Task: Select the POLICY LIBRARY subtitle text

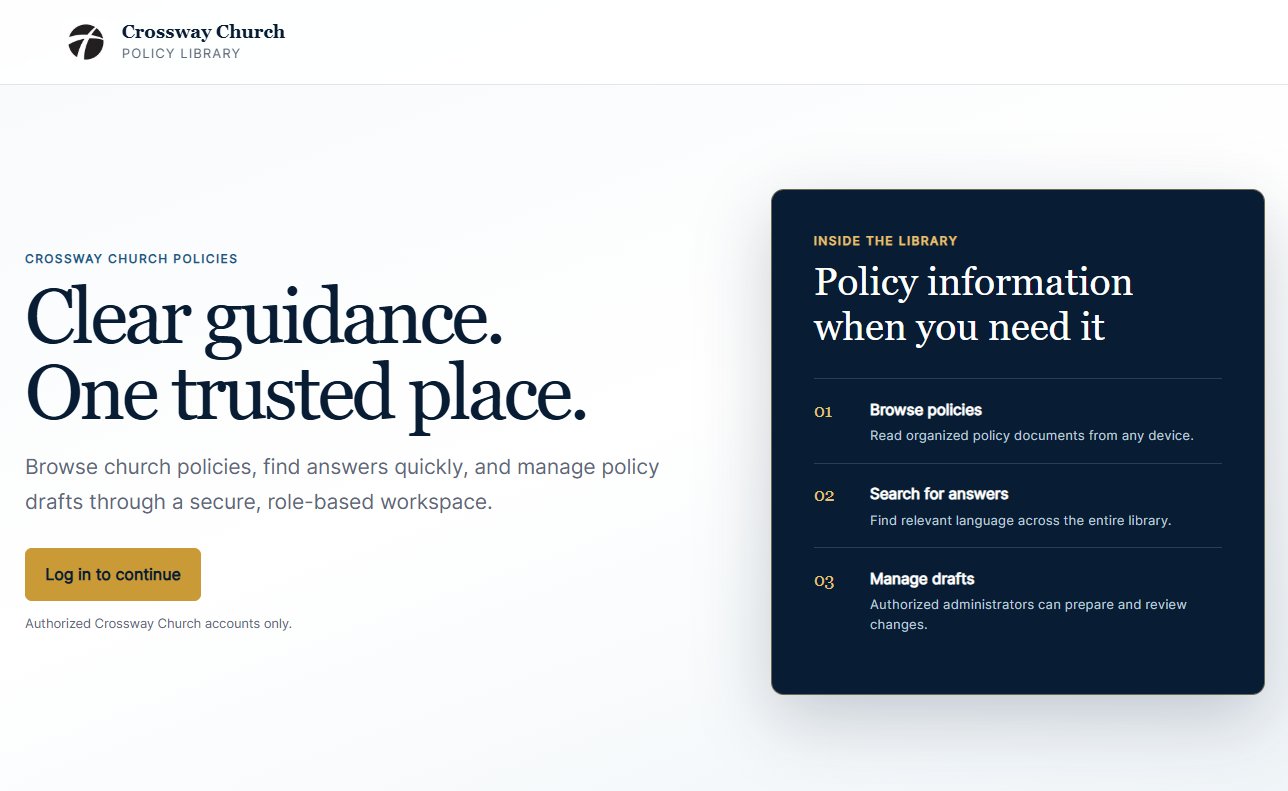Action: 181,54
